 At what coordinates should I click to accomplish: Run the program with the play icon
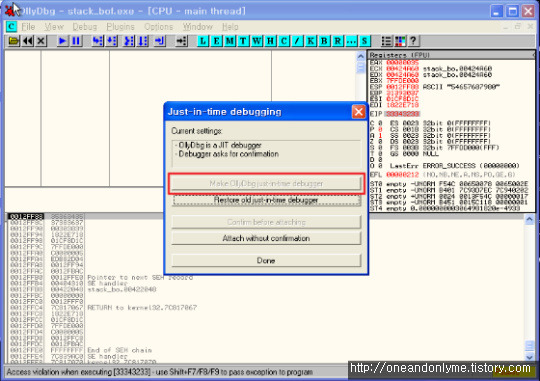point(63,41)
